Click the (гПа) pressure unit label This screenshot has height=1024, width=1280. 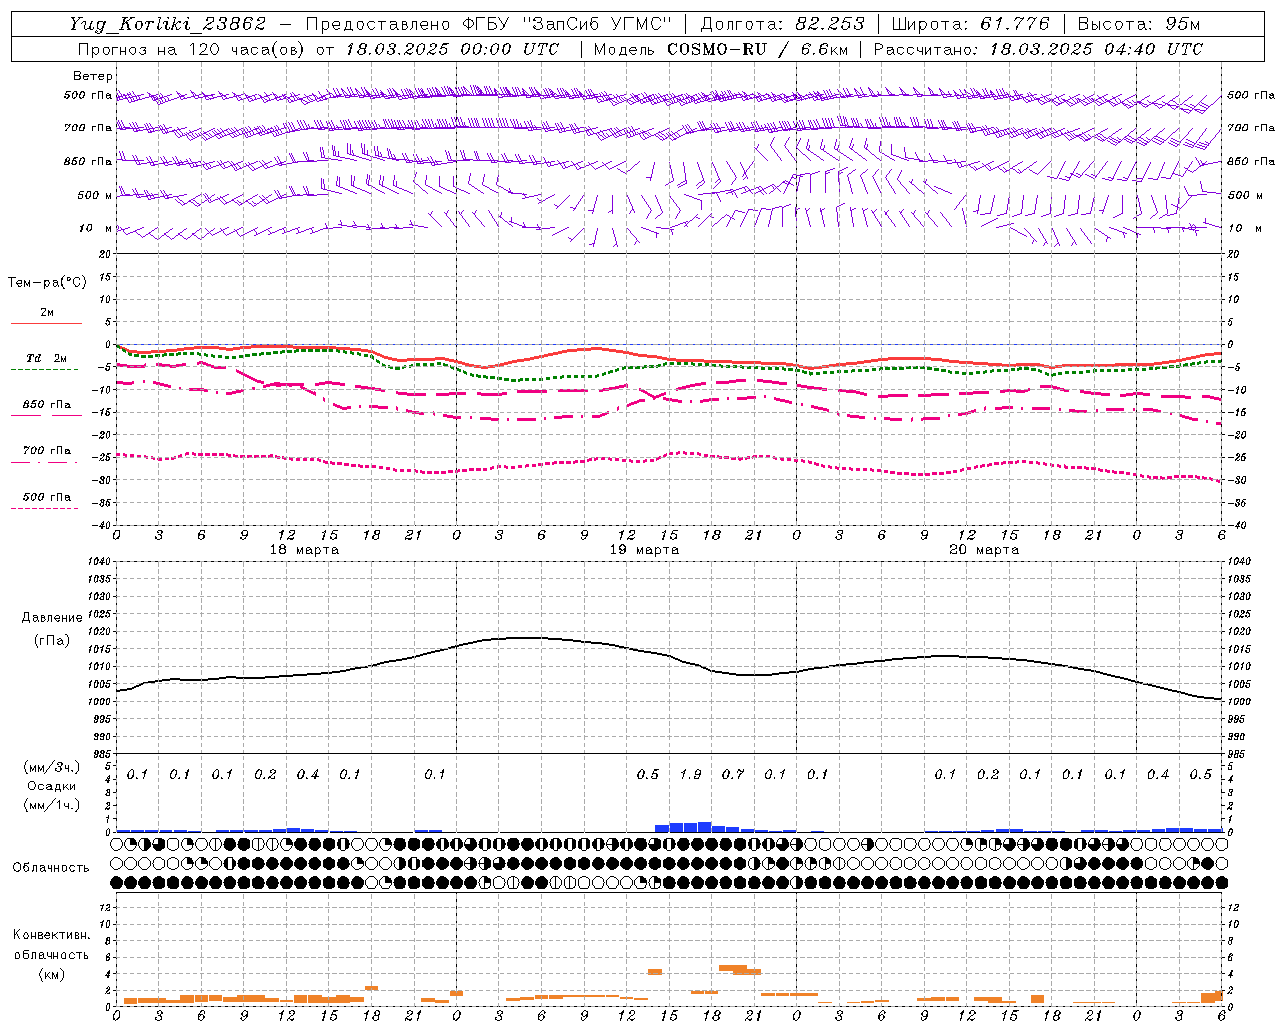click(x=52, y=640)
